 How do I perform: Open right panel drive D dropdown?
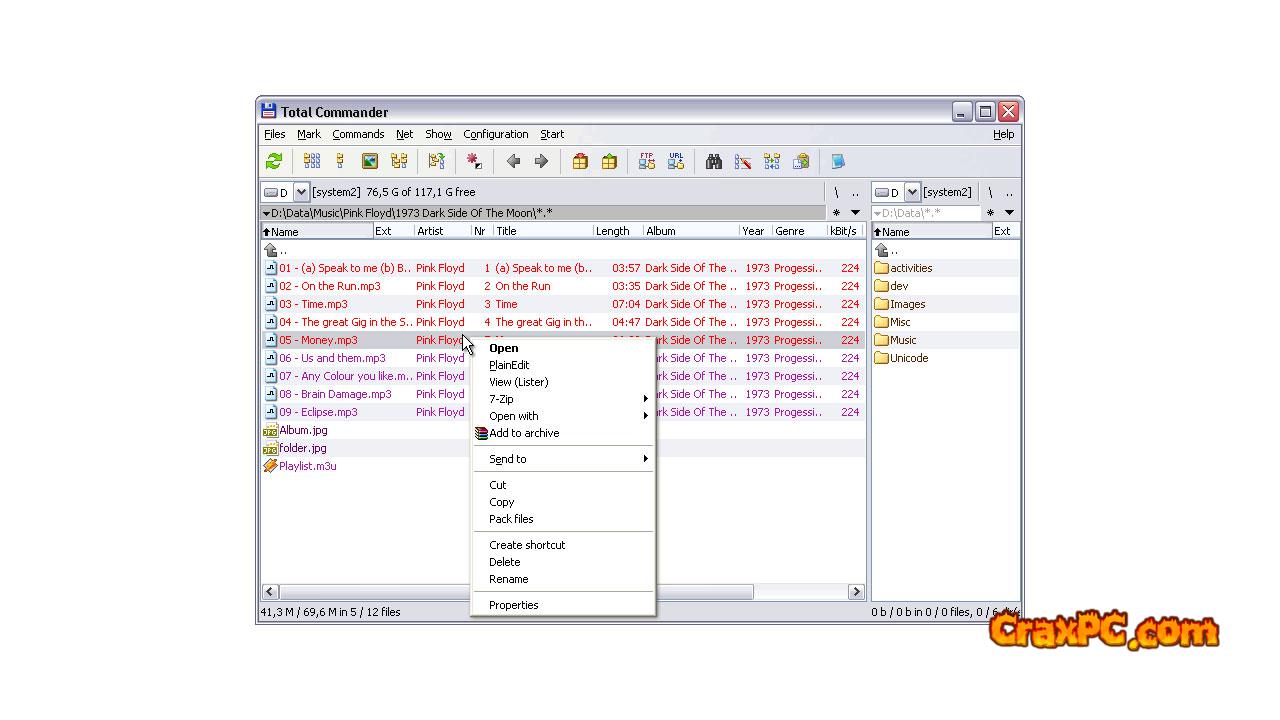tap(911, 192)
